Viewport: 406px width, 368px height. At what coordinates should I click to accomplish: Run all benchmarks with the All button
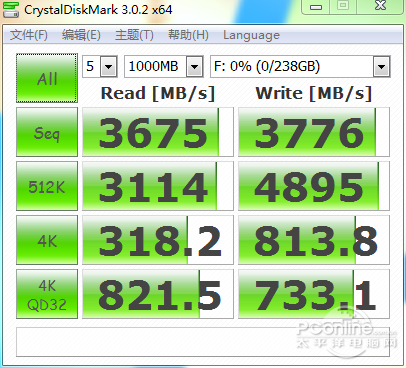tap(47, 78)
